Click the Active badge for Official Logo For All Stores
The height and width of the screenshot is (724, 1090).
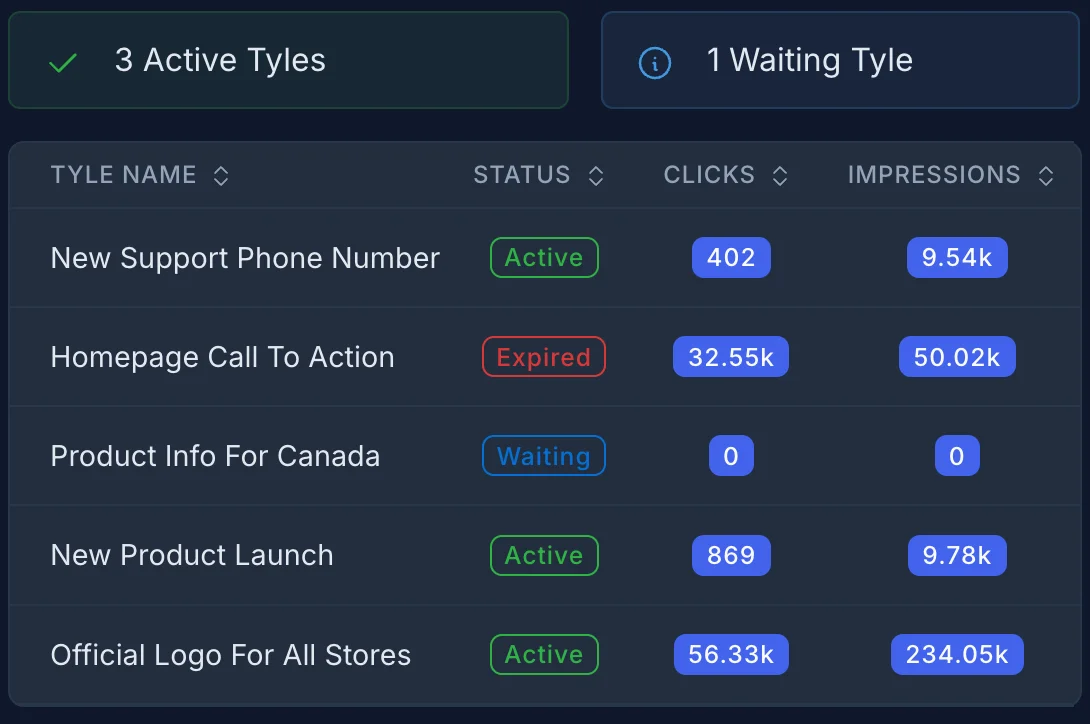[544, 654]
